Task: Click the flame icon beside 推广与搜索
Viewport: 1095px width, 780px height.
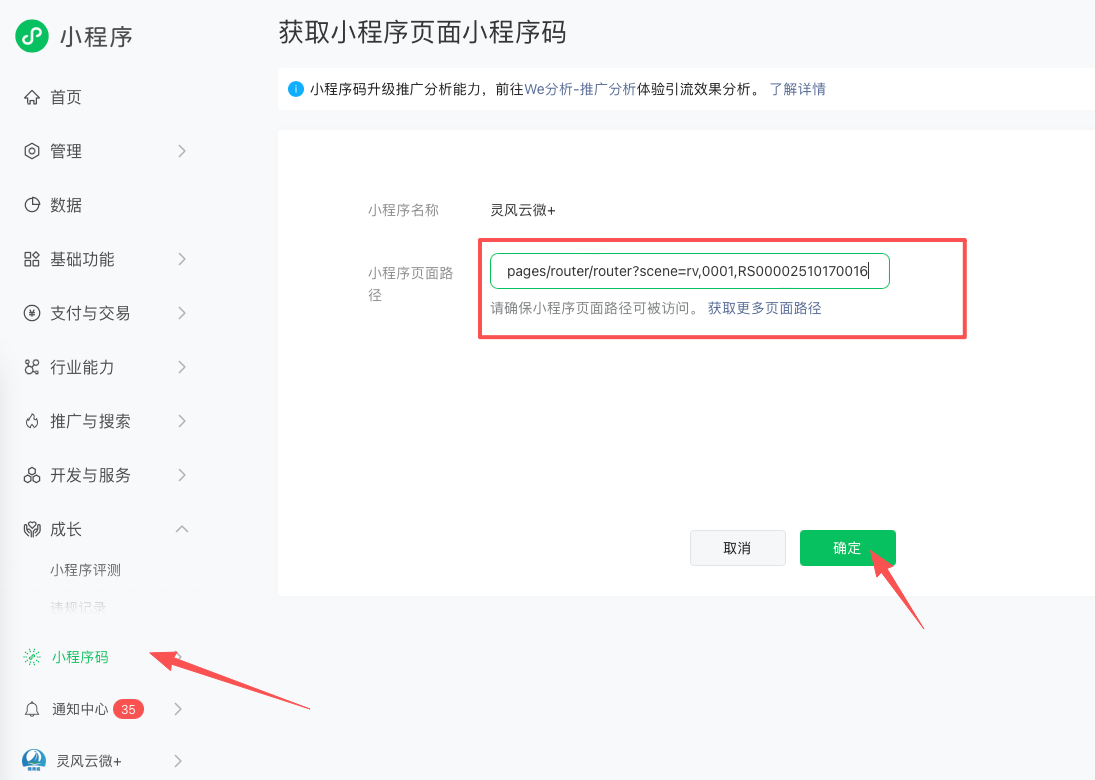Action: (32, 421)
